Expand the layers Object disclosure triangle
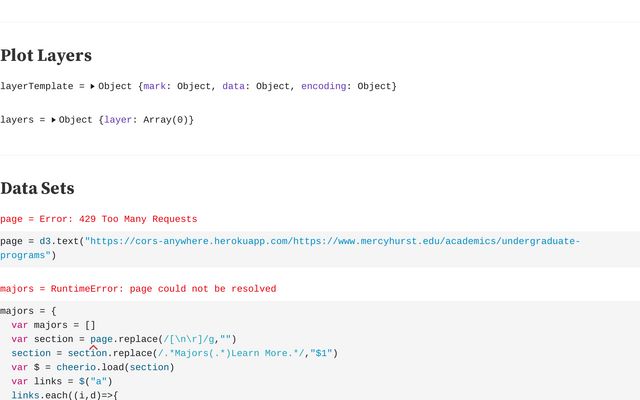 click(54, 120)
